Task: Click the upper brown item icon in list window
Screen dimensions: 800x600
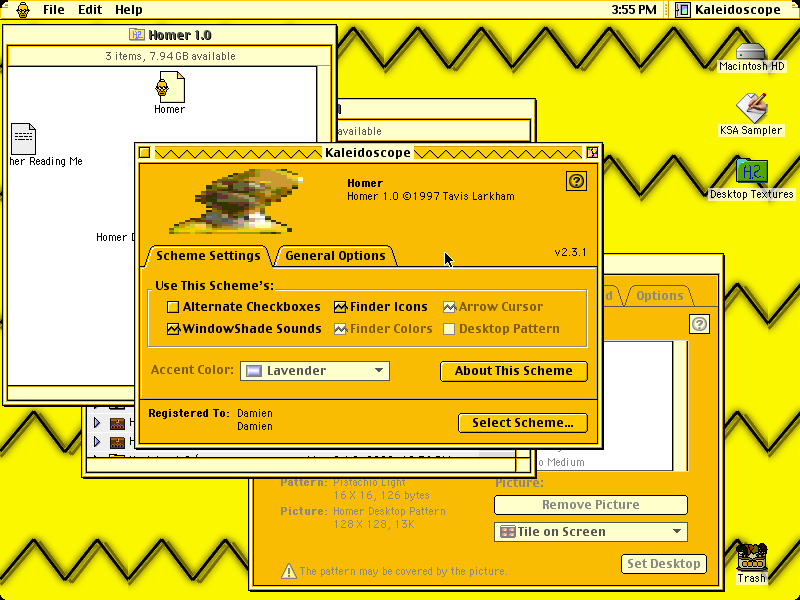Action: click(117, 423)
